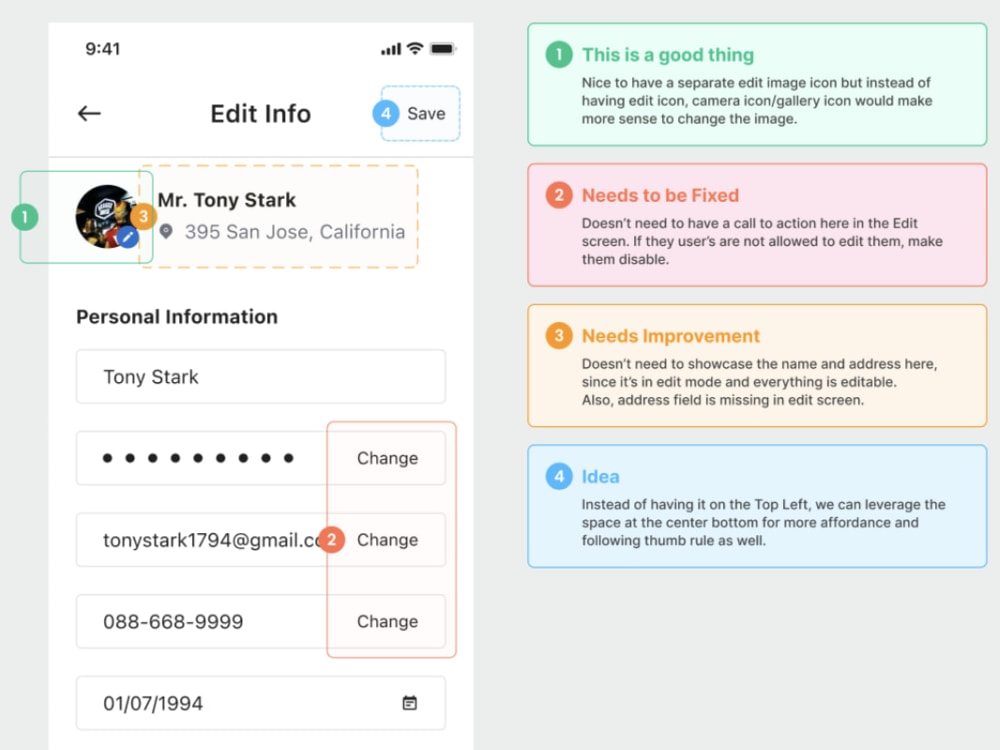Open the calendar date picker icon
Image resolution: width=1000 pixels, height=750 pixels.
tap(409, 703)
